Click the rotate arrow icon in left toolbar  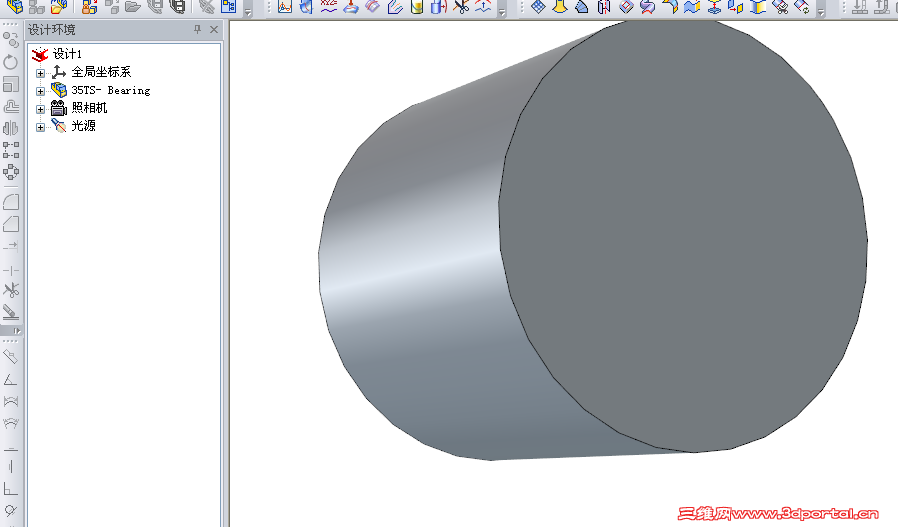(x=10, y=62)
